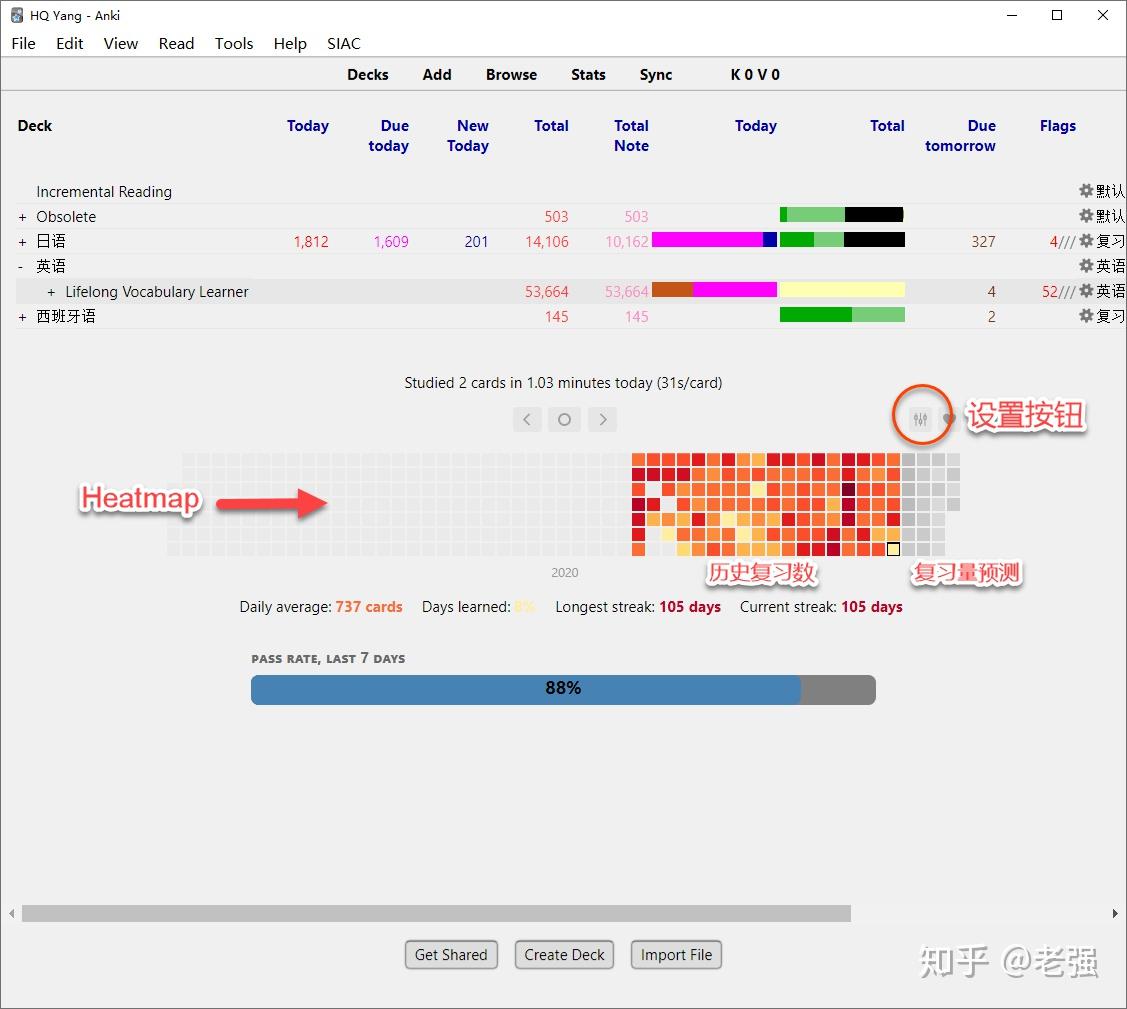Click the 88% pass rate progress bar
Viewport: 1127px width, 1009px height.
(x=563, y=689)
